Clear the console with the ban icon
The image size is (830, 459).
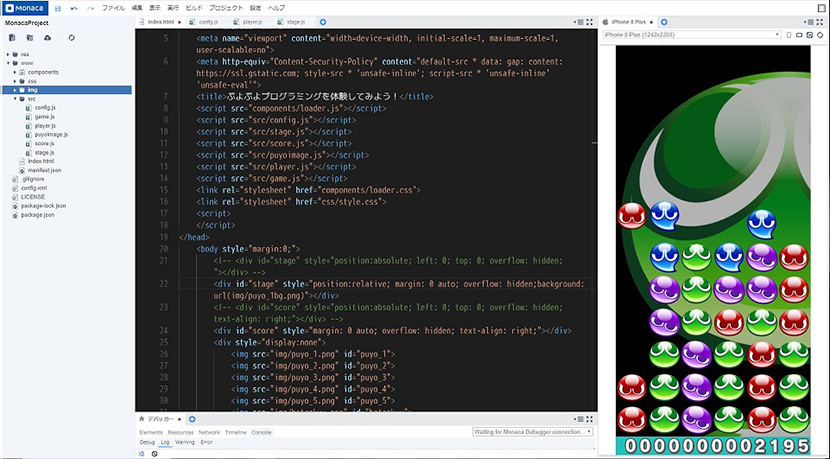155,454
